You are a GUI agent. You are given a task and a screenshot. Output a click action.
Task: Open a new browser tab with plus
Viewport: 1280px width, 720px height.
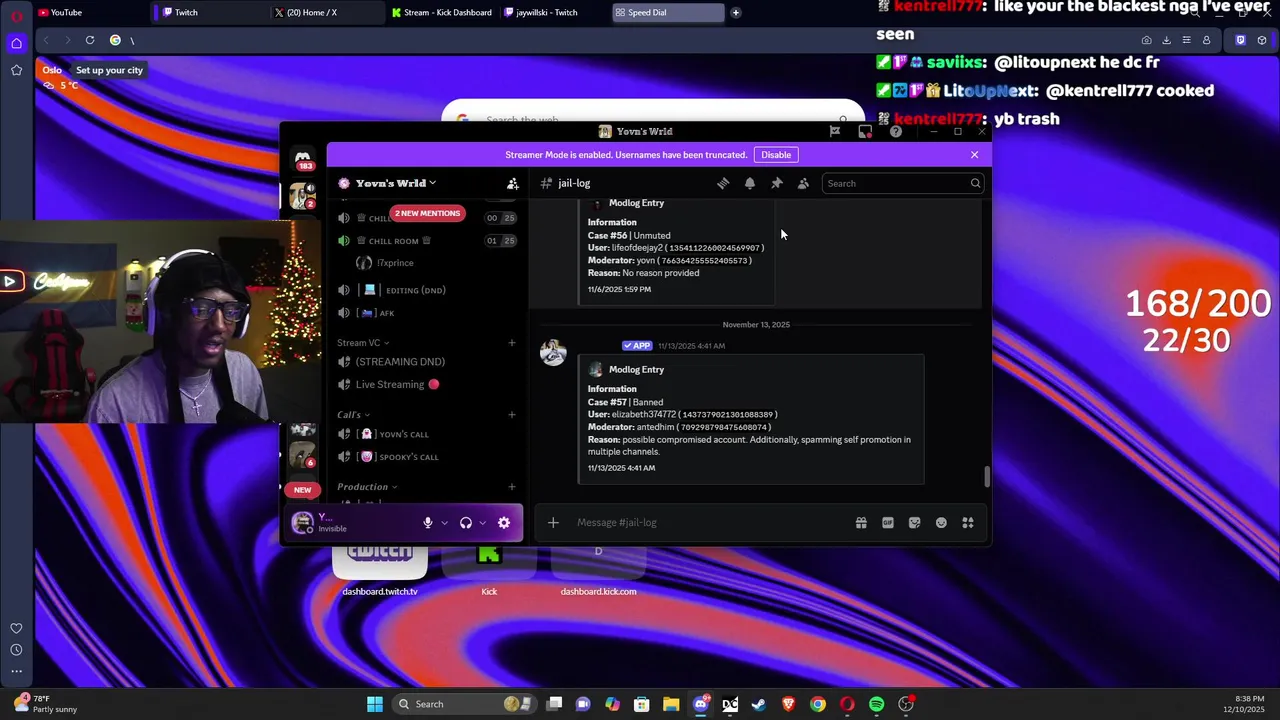736,12
